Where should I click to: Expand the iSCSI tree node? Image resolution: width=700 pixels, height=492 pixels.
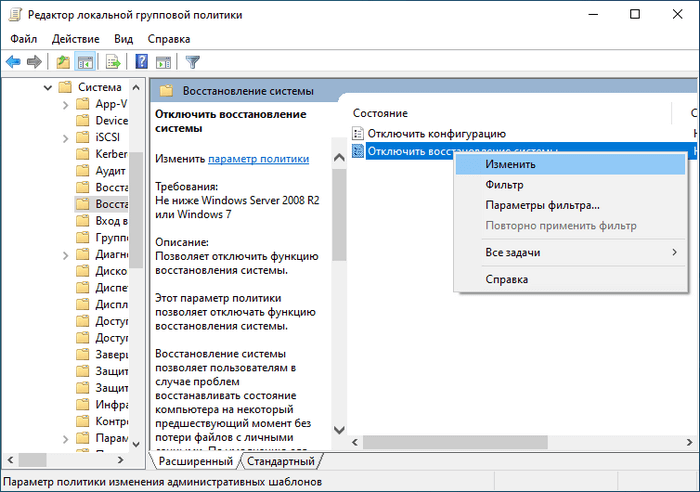pos(66,138)
